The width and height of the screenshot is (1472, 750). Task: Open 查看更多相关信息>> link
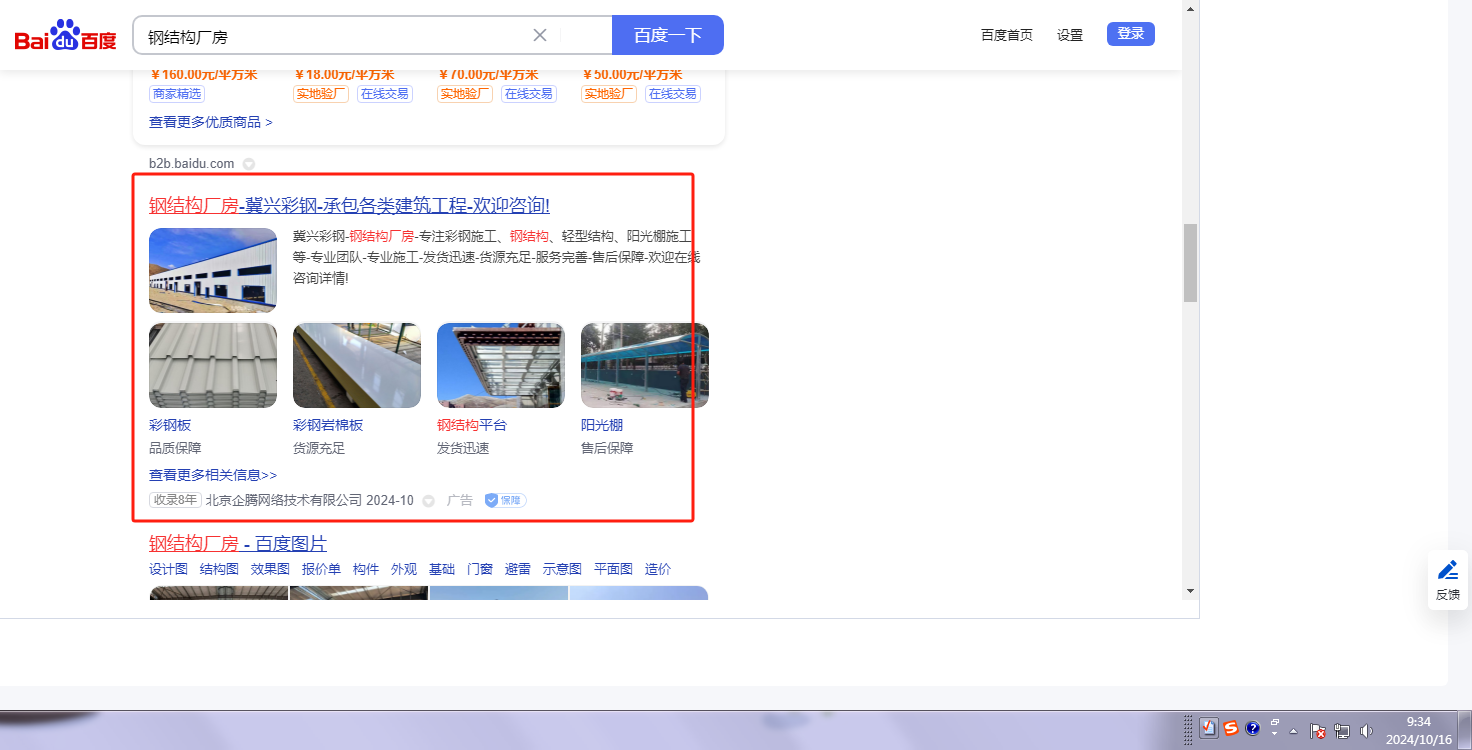pos(213,475)
